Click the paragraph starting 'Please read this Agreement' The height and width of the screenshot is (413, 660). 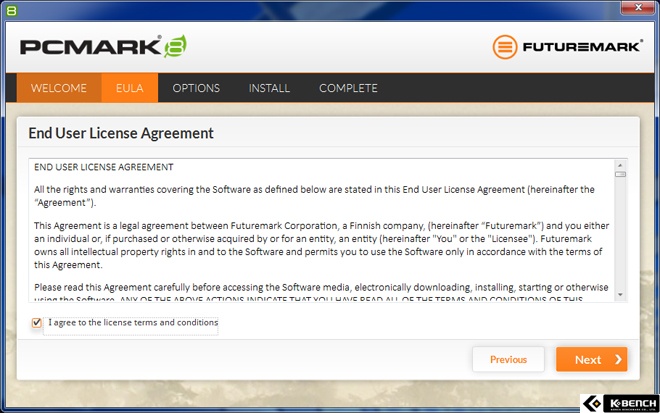pos(321,291)
